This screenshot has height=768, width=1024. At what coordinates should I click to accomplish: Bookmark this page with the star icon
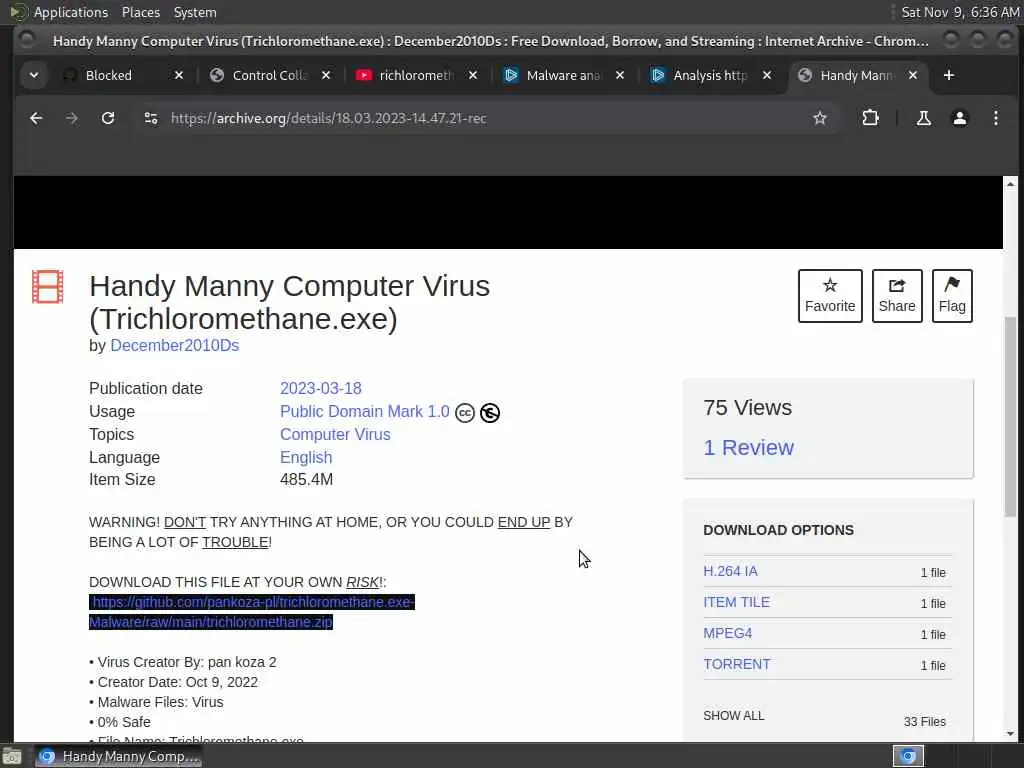[x=820, y=118]
